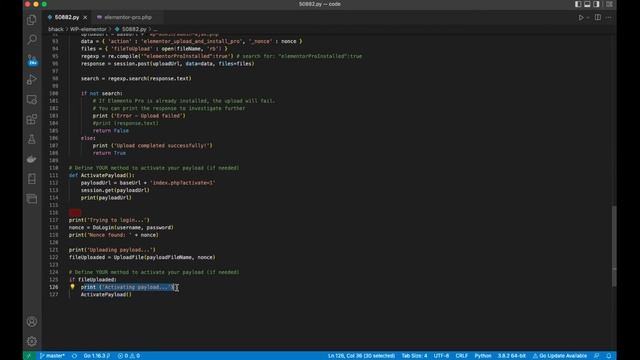Toggle the bottom panel layout icon
This screenshot has height=360, width=640.
coord(587,4)
